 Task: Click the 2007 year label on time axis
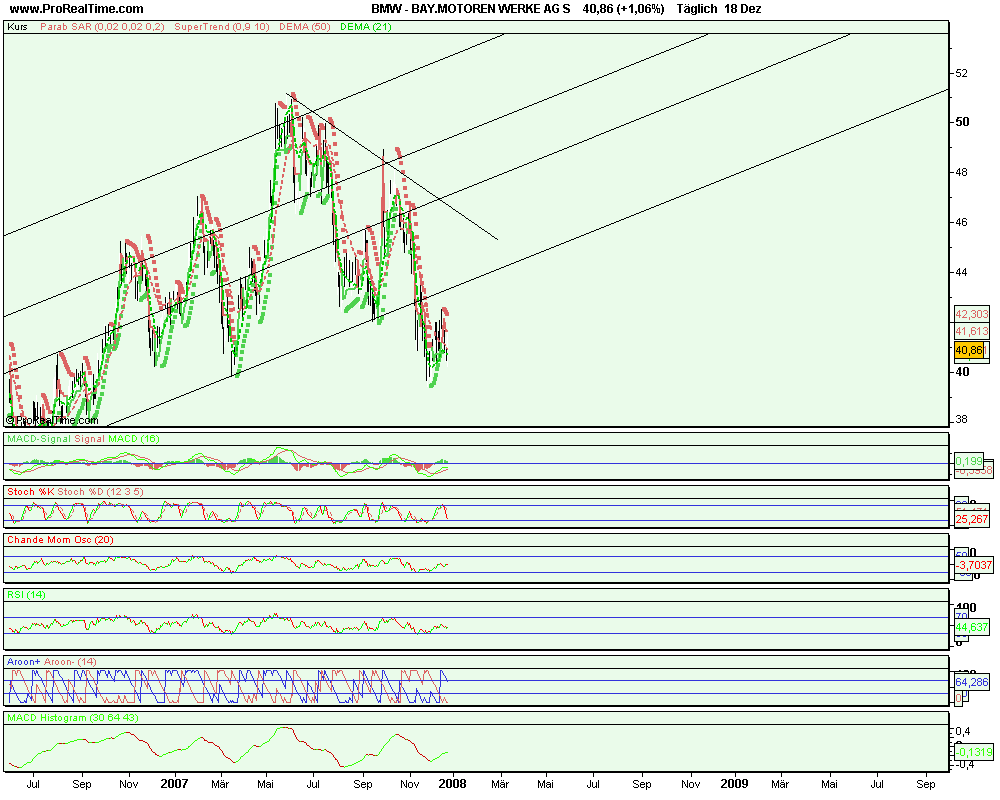pyautogui.click(x=173, y=783)
